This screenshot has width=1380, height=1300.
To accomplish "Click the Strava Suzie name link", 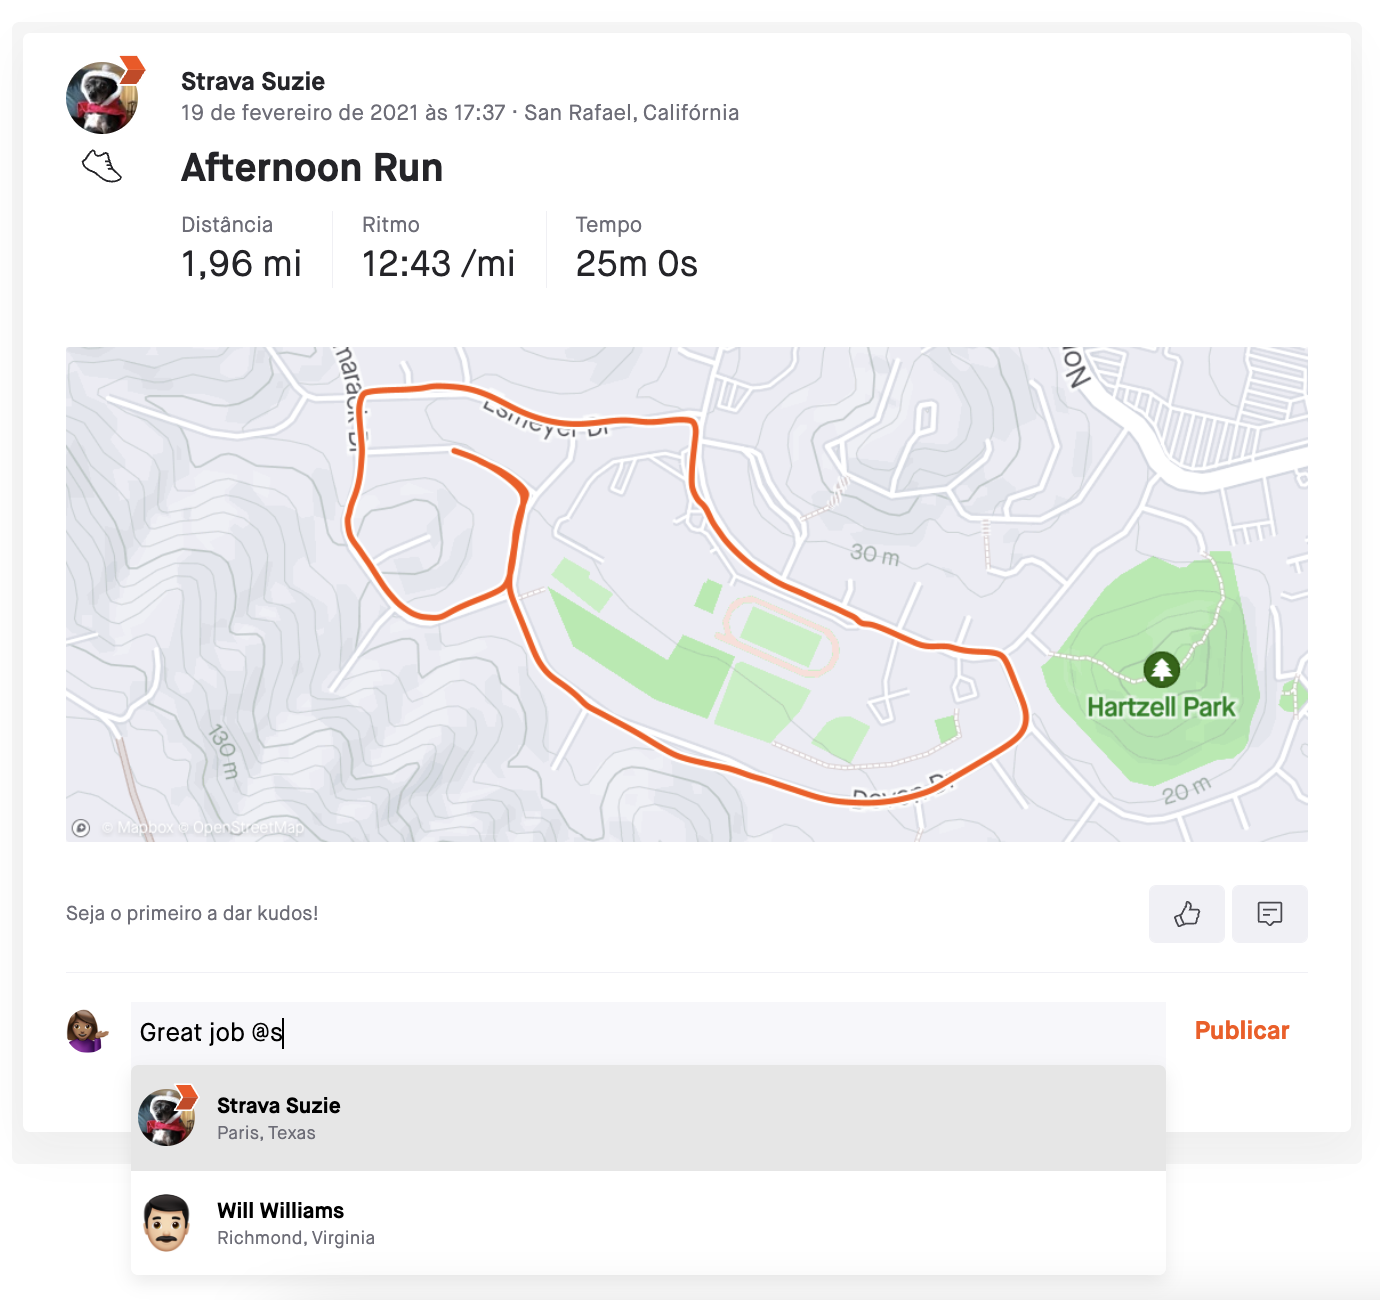I will coord(253,82).
